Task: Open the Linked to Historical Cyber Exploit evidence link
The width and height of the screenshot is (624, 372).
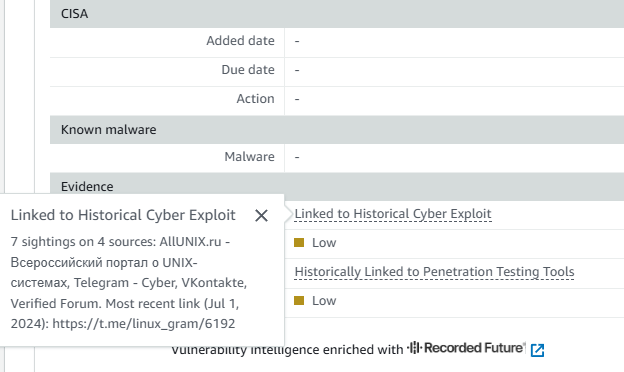Action: point(393,214)
